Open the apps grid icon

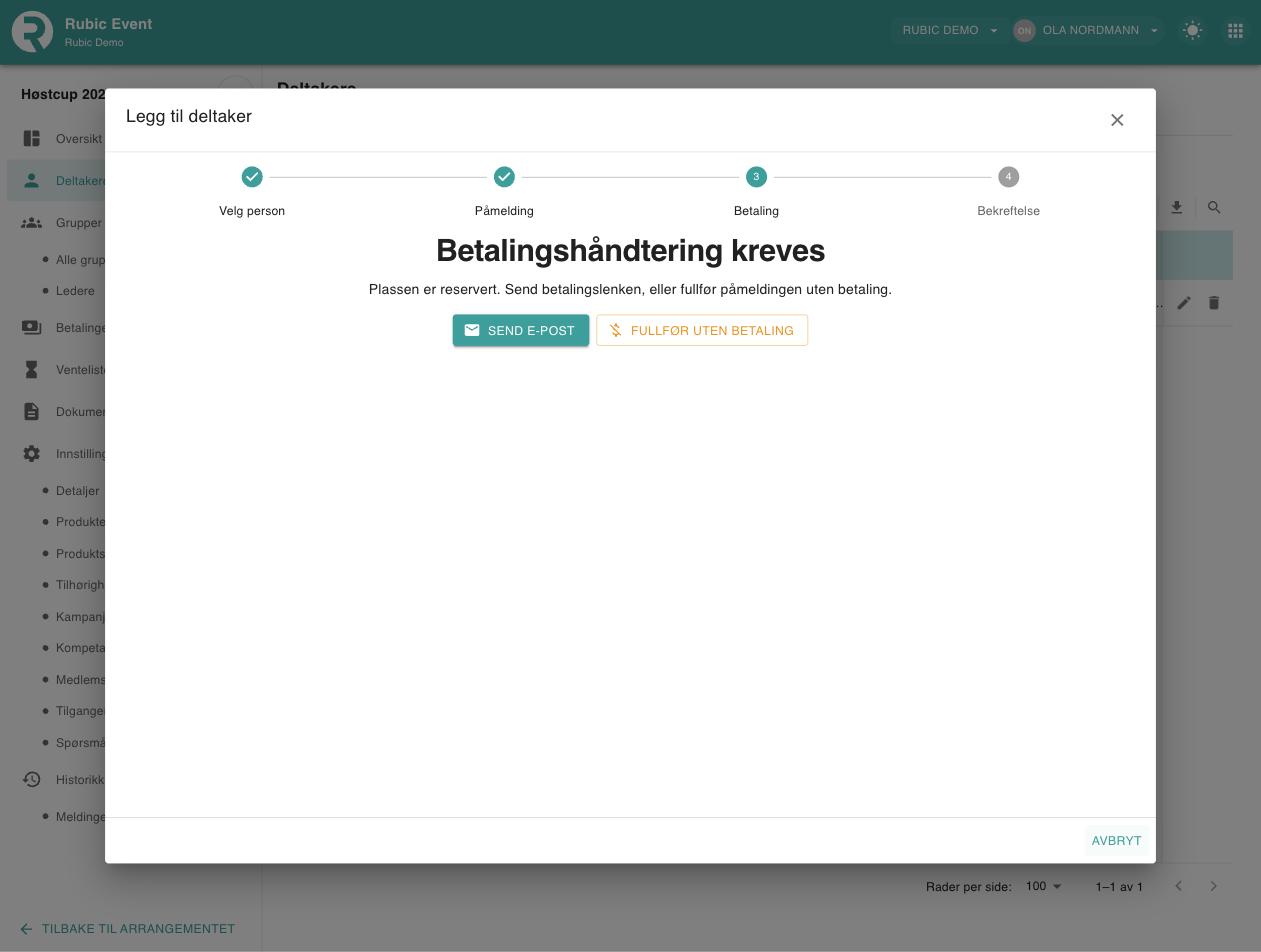tap(1235, 31)
